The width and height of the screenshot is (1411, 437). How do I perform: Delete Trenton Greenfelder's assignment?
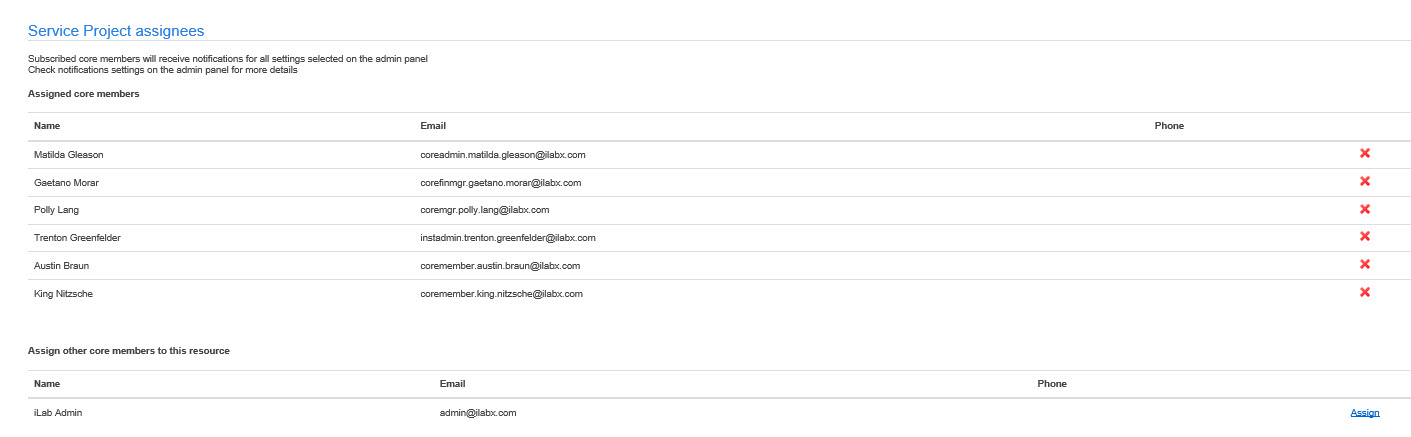1364,237
